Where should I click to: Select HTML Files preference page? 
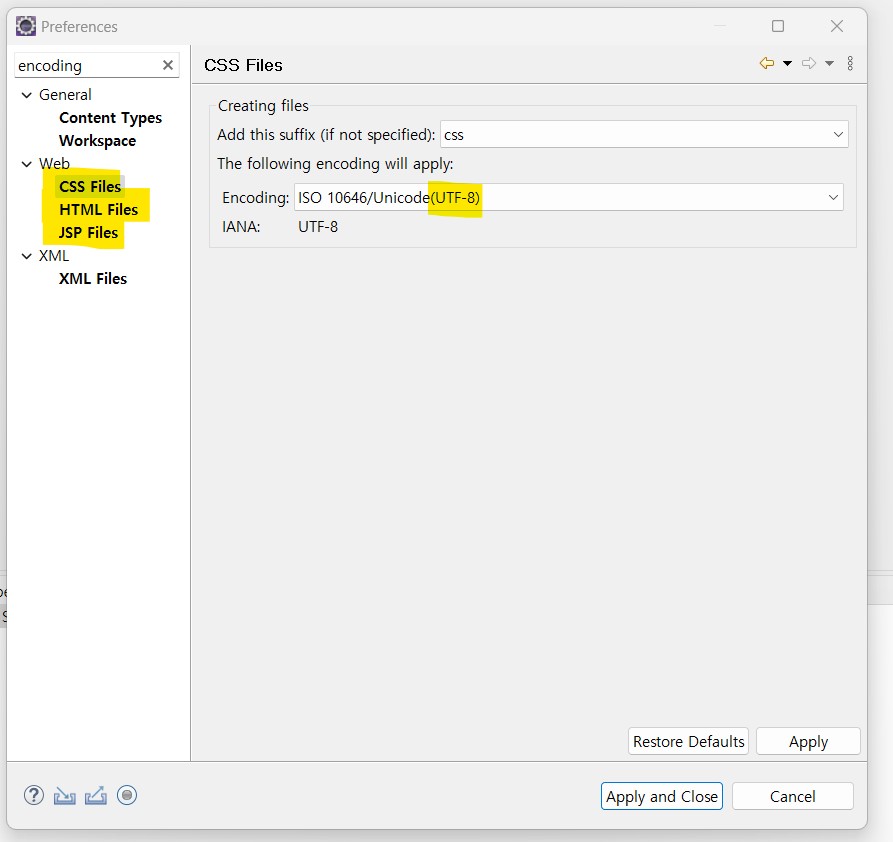pos(99,210)
